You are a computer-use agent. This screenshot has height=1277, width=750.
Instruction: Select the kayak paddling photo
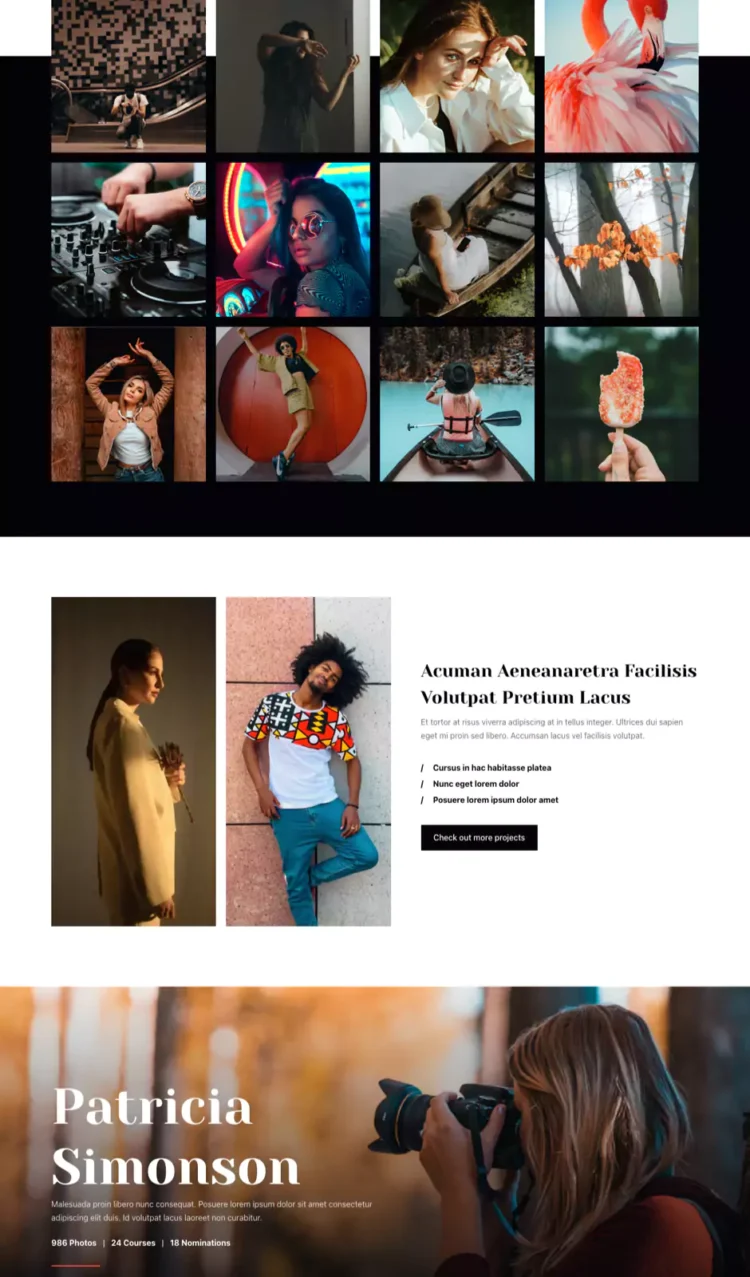click(457, 404)
